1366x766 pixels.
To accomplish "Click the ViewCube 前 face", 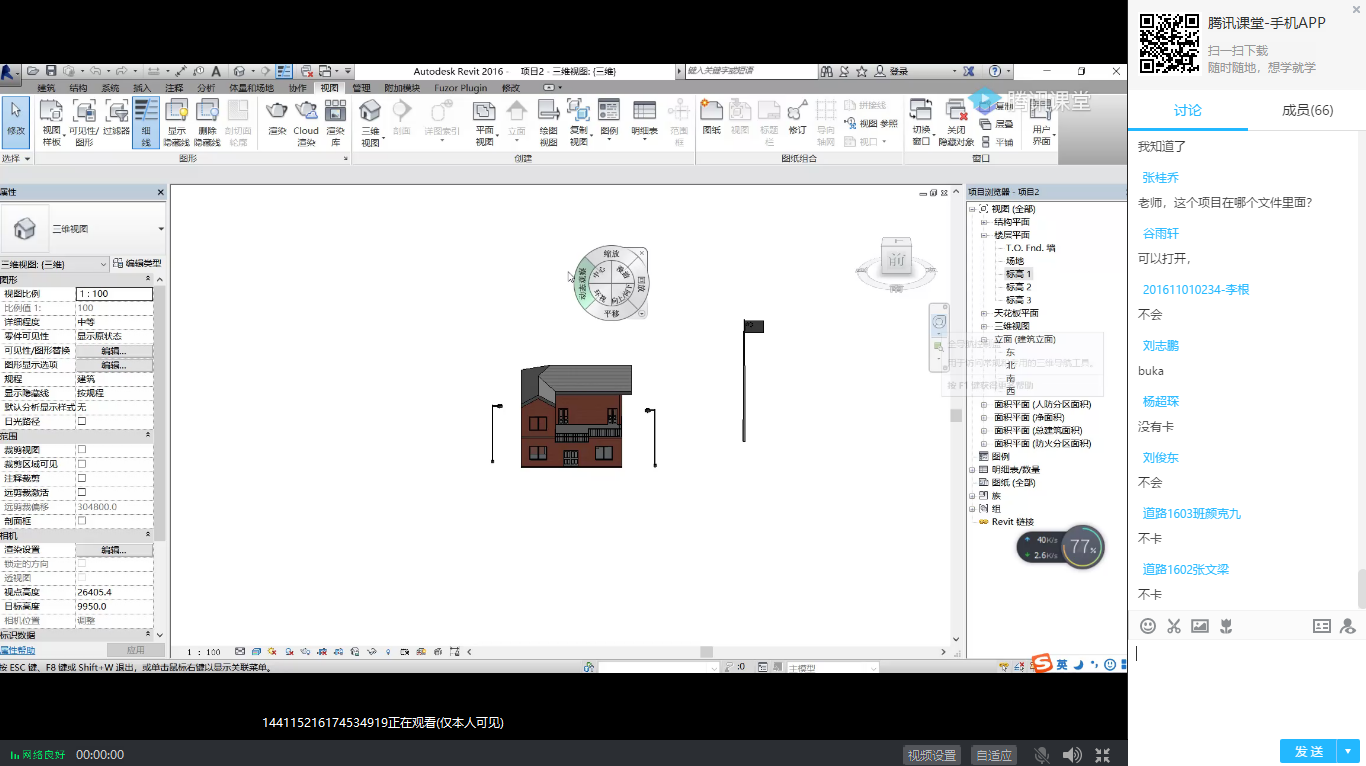I will pyautogui.click(x=897, y=260).
